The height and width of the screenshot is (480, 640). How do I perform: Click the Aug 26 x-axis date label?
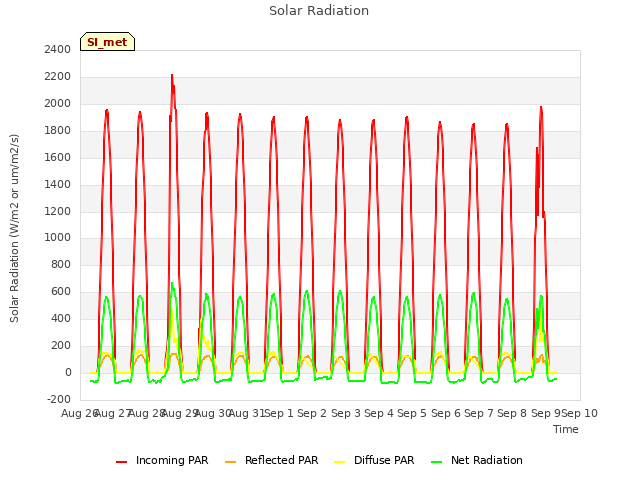tap(79, 413)
